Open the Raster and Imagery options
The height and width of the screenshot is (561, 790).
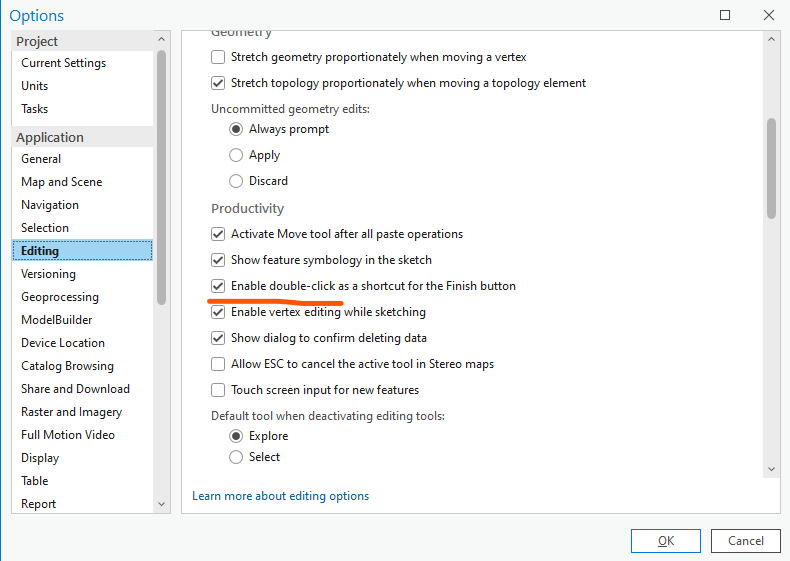72,412
